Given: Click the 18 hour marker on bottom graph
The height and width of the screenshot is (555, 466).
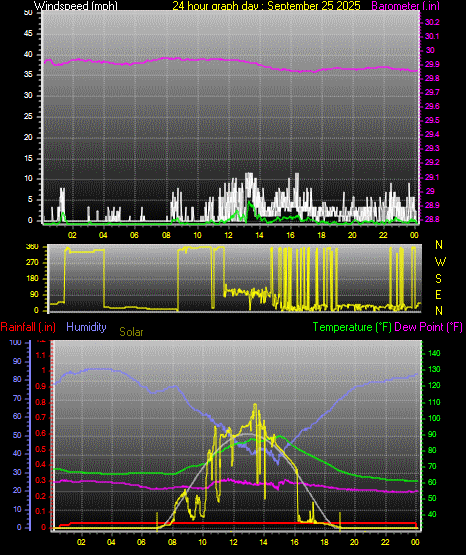Looking at the screenshot, I should (324, 542).
